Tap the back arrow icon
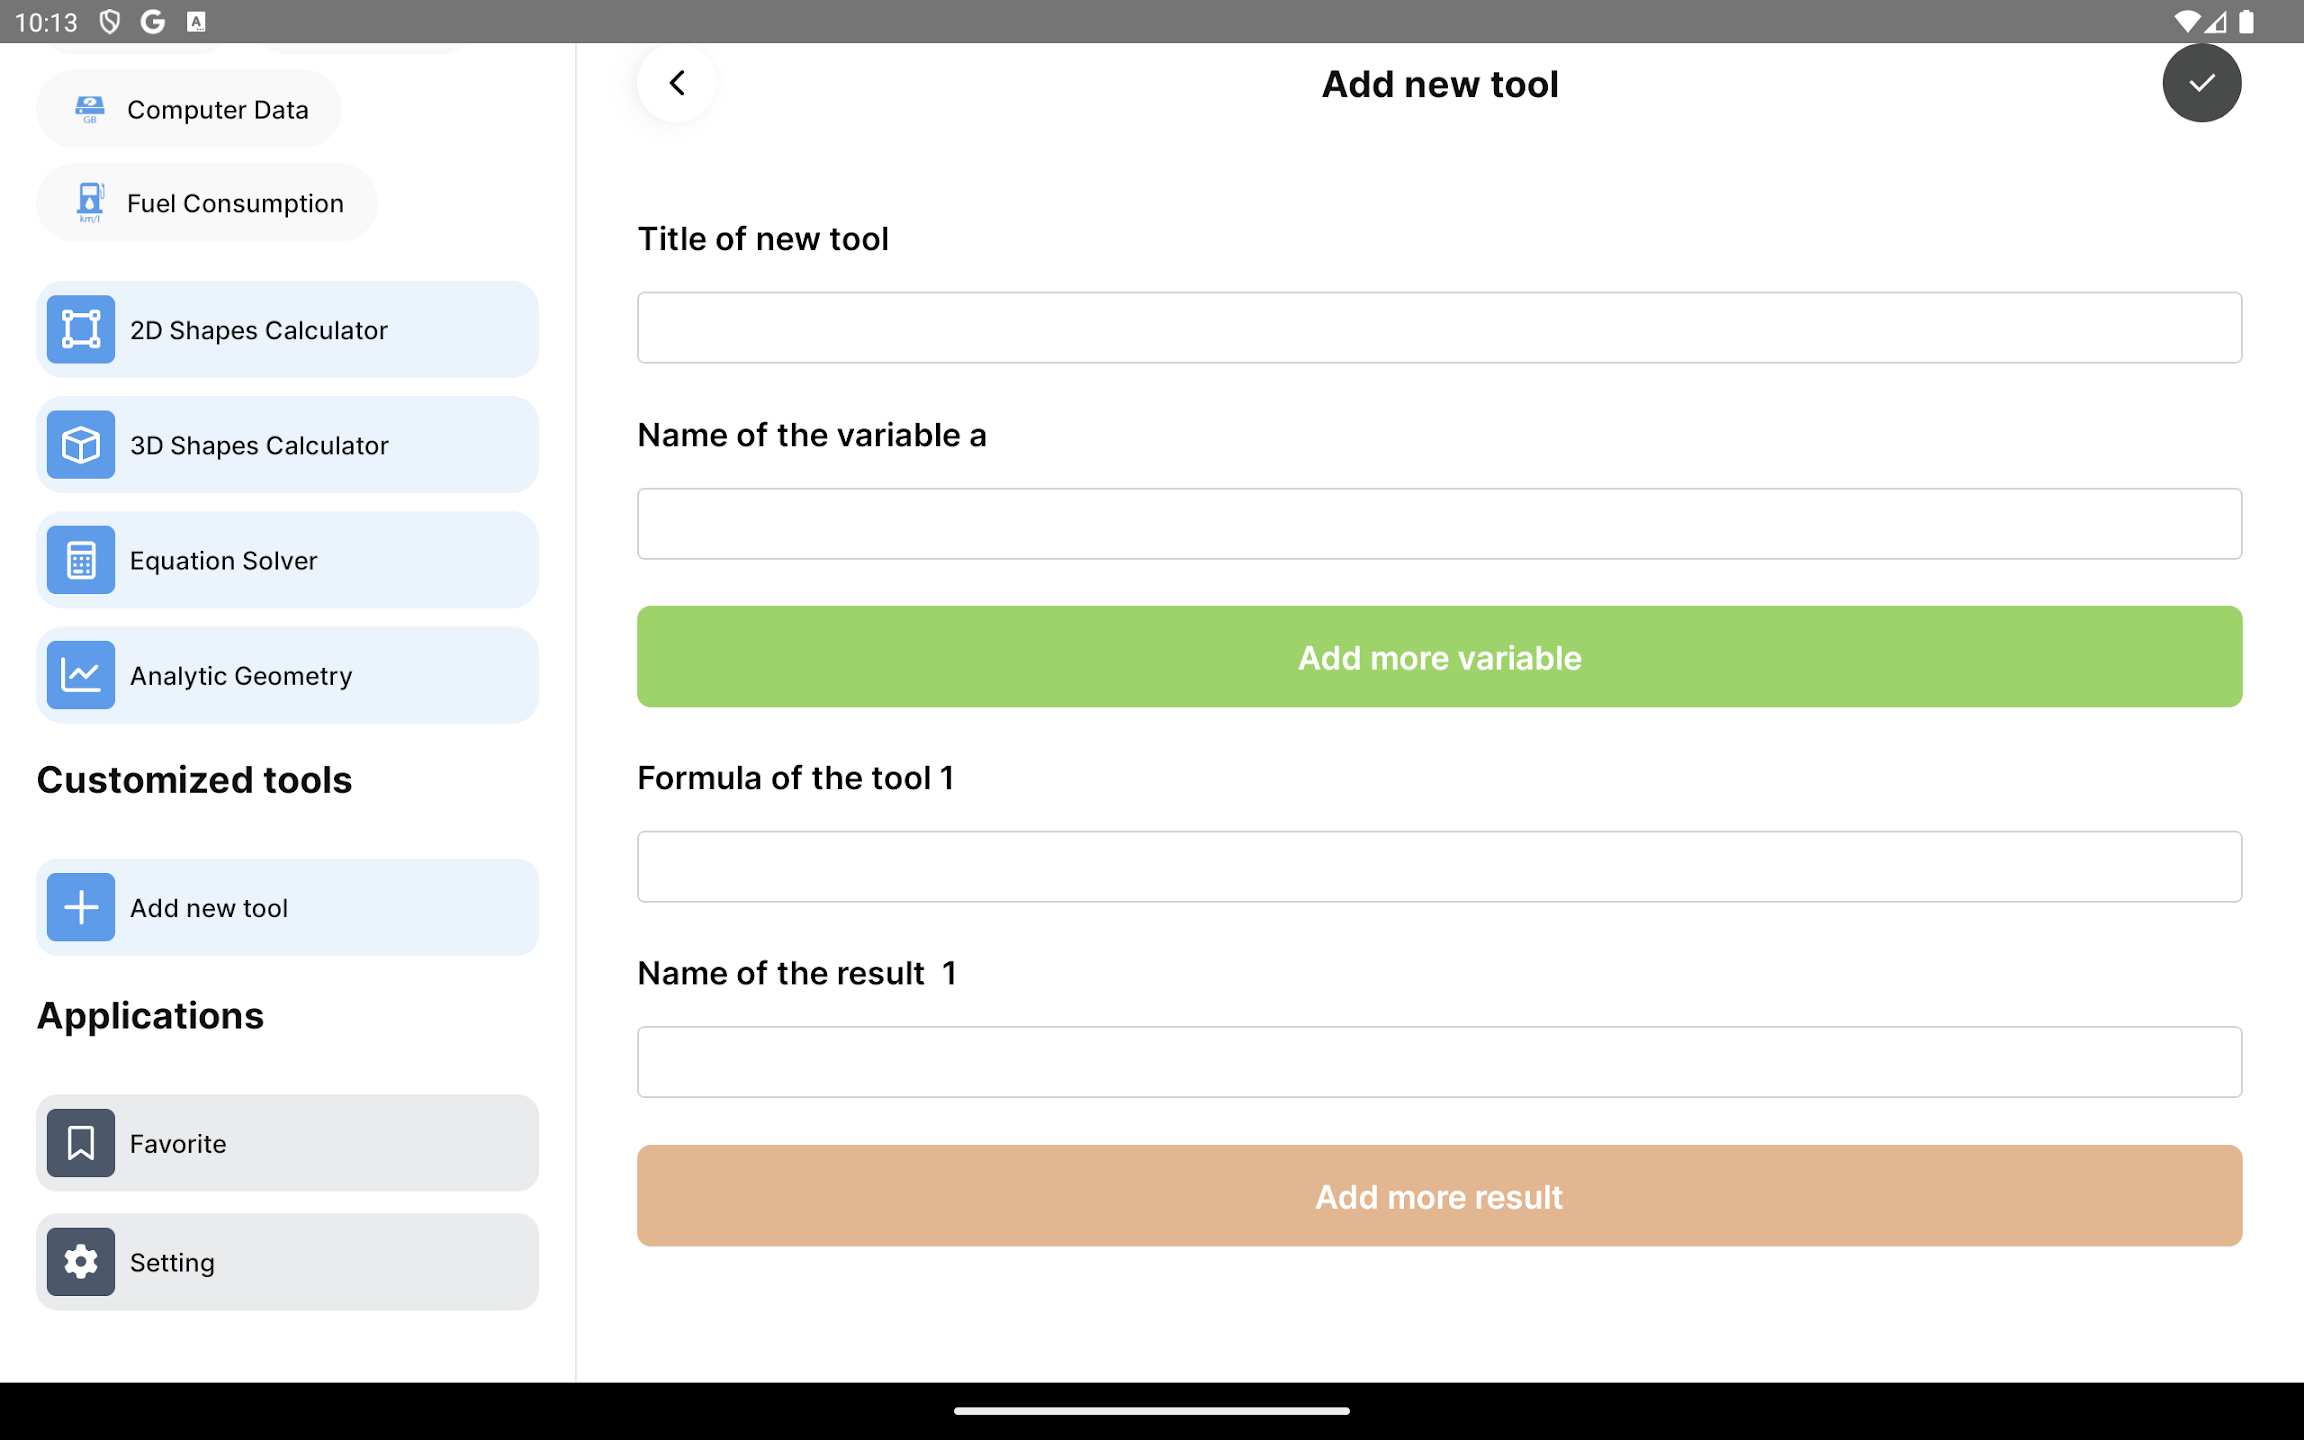2304x1440 pixels. 677,83
